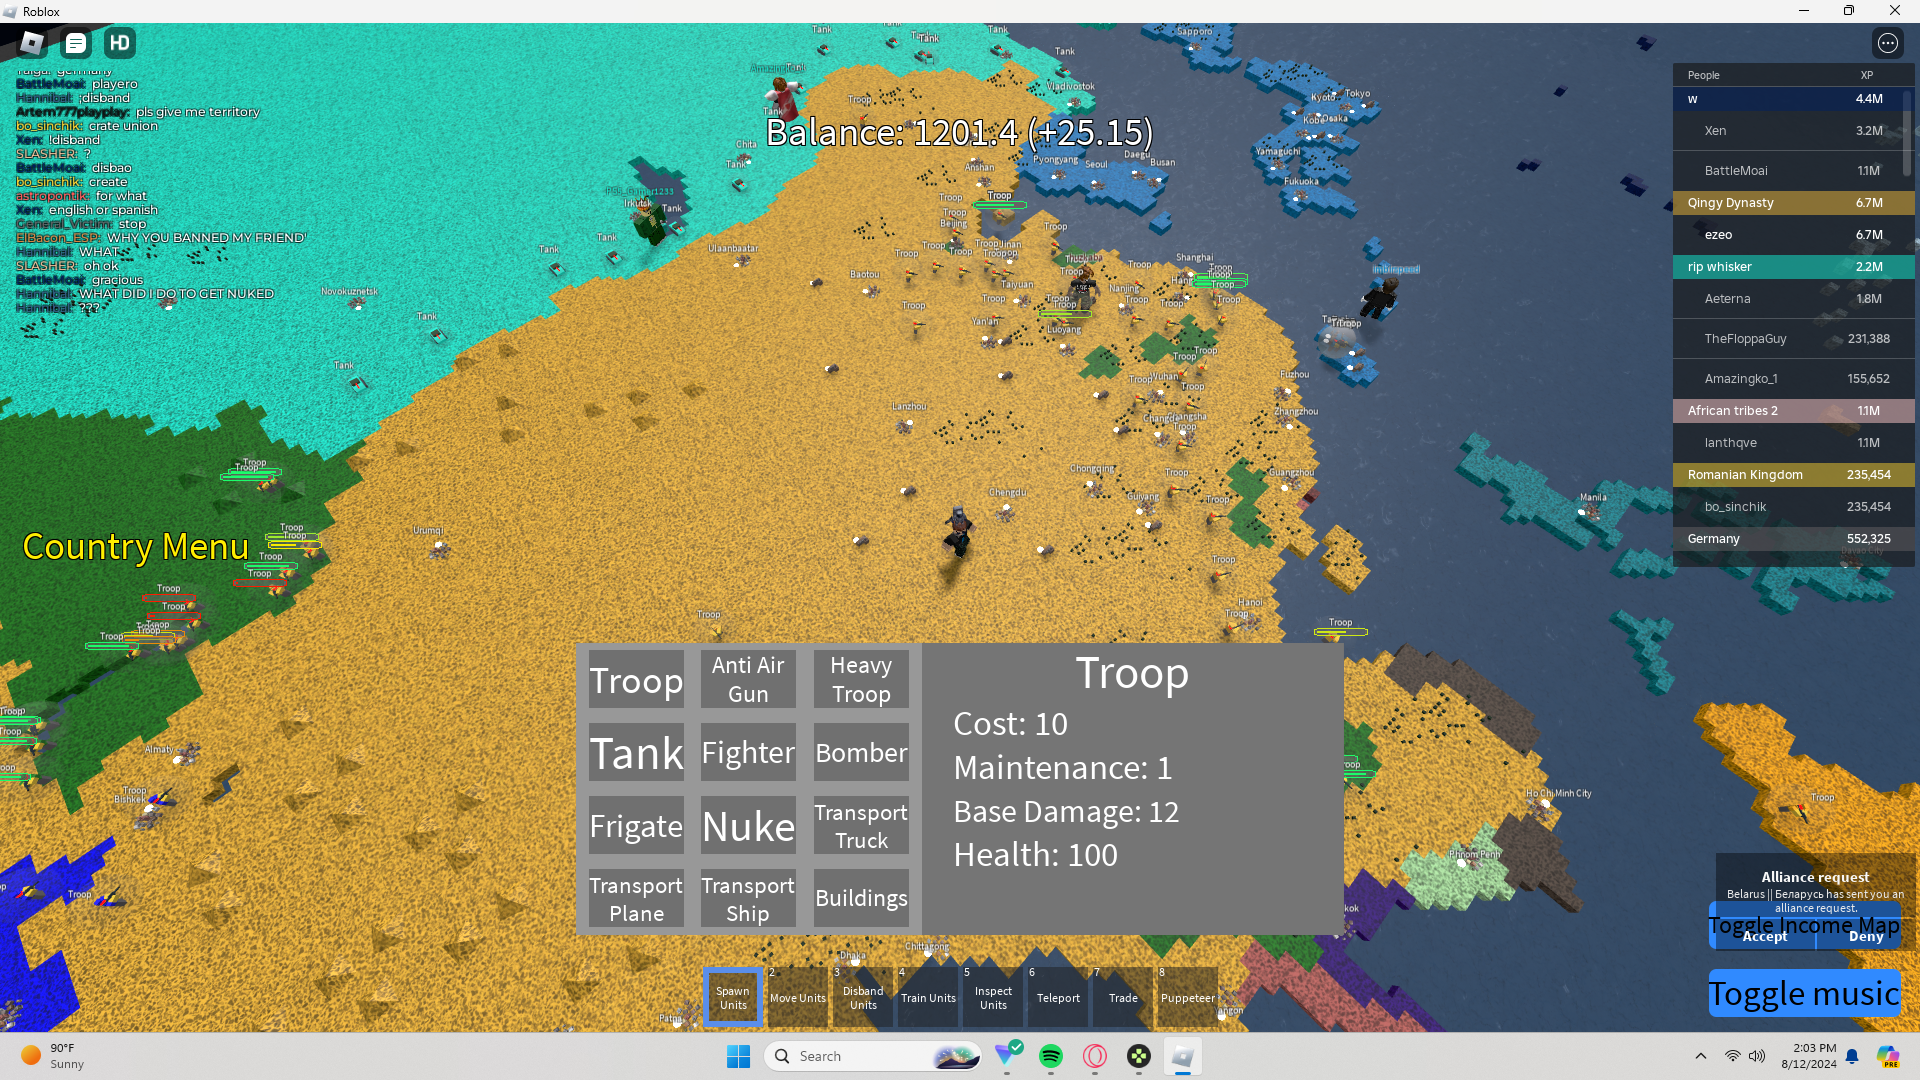
Task: Click the HD admin icon
Action: click(120, 43)
